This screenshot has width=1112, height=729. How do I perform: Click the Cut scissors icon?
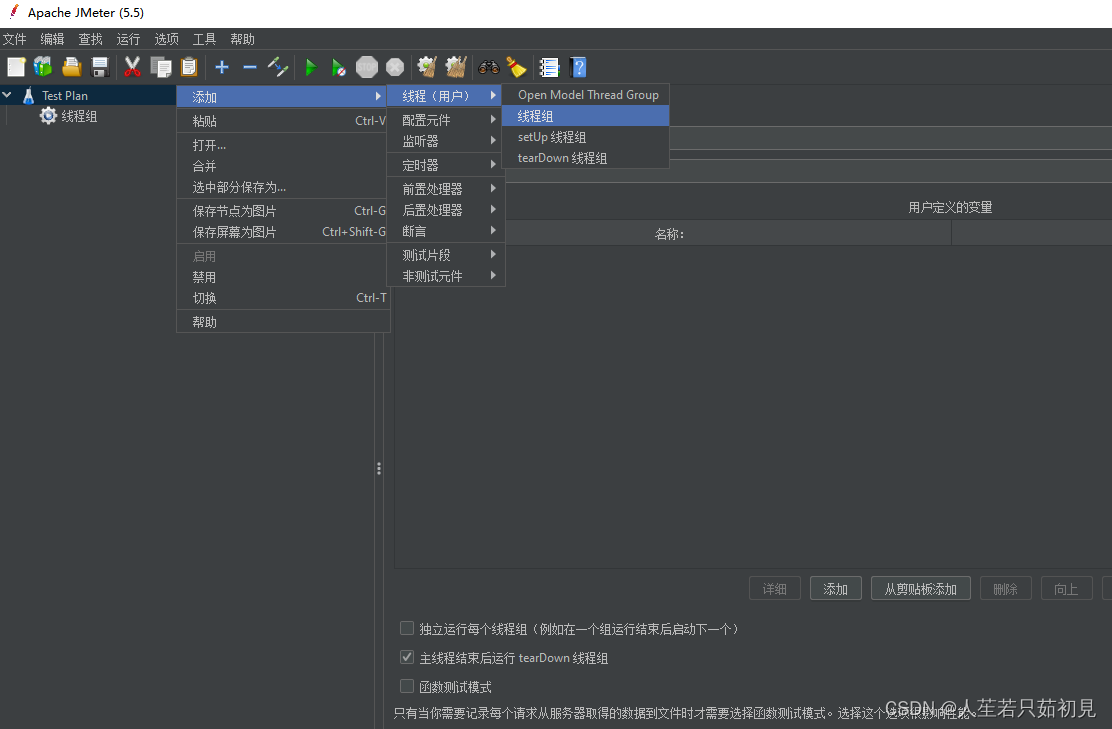tap(132, 67)
